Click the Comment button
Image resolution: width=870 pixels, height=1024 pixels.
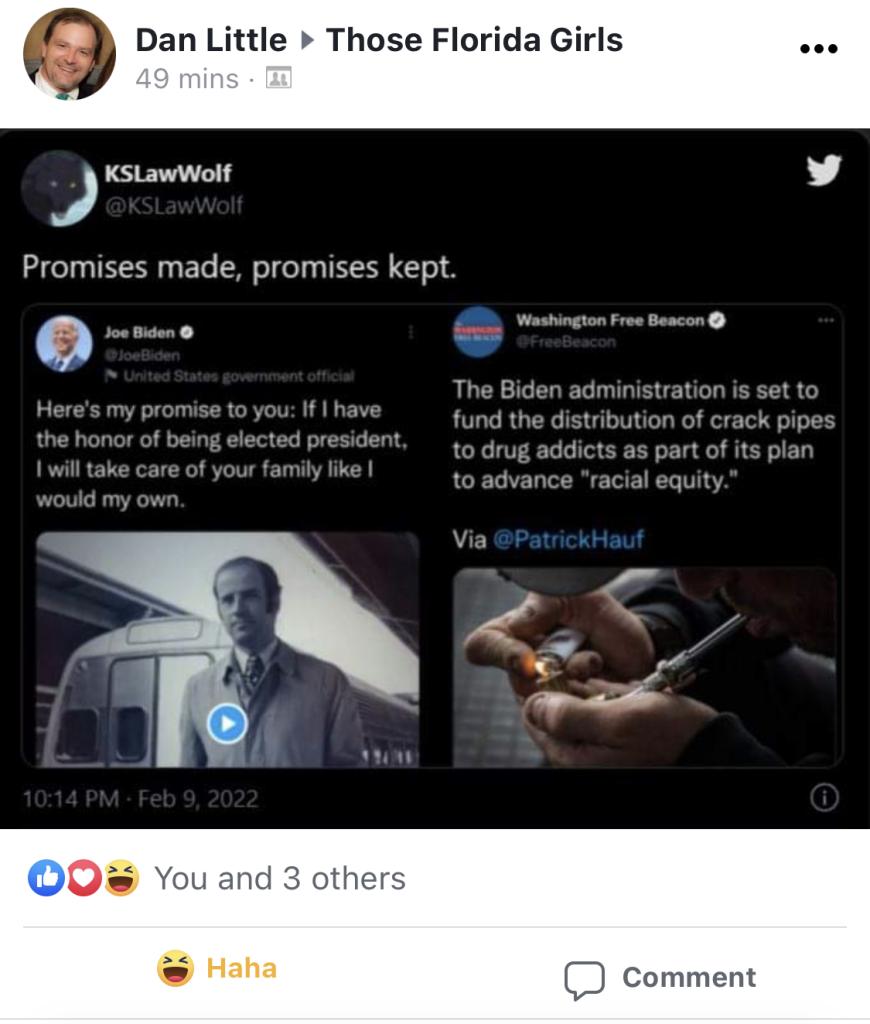tap(660, 978)
